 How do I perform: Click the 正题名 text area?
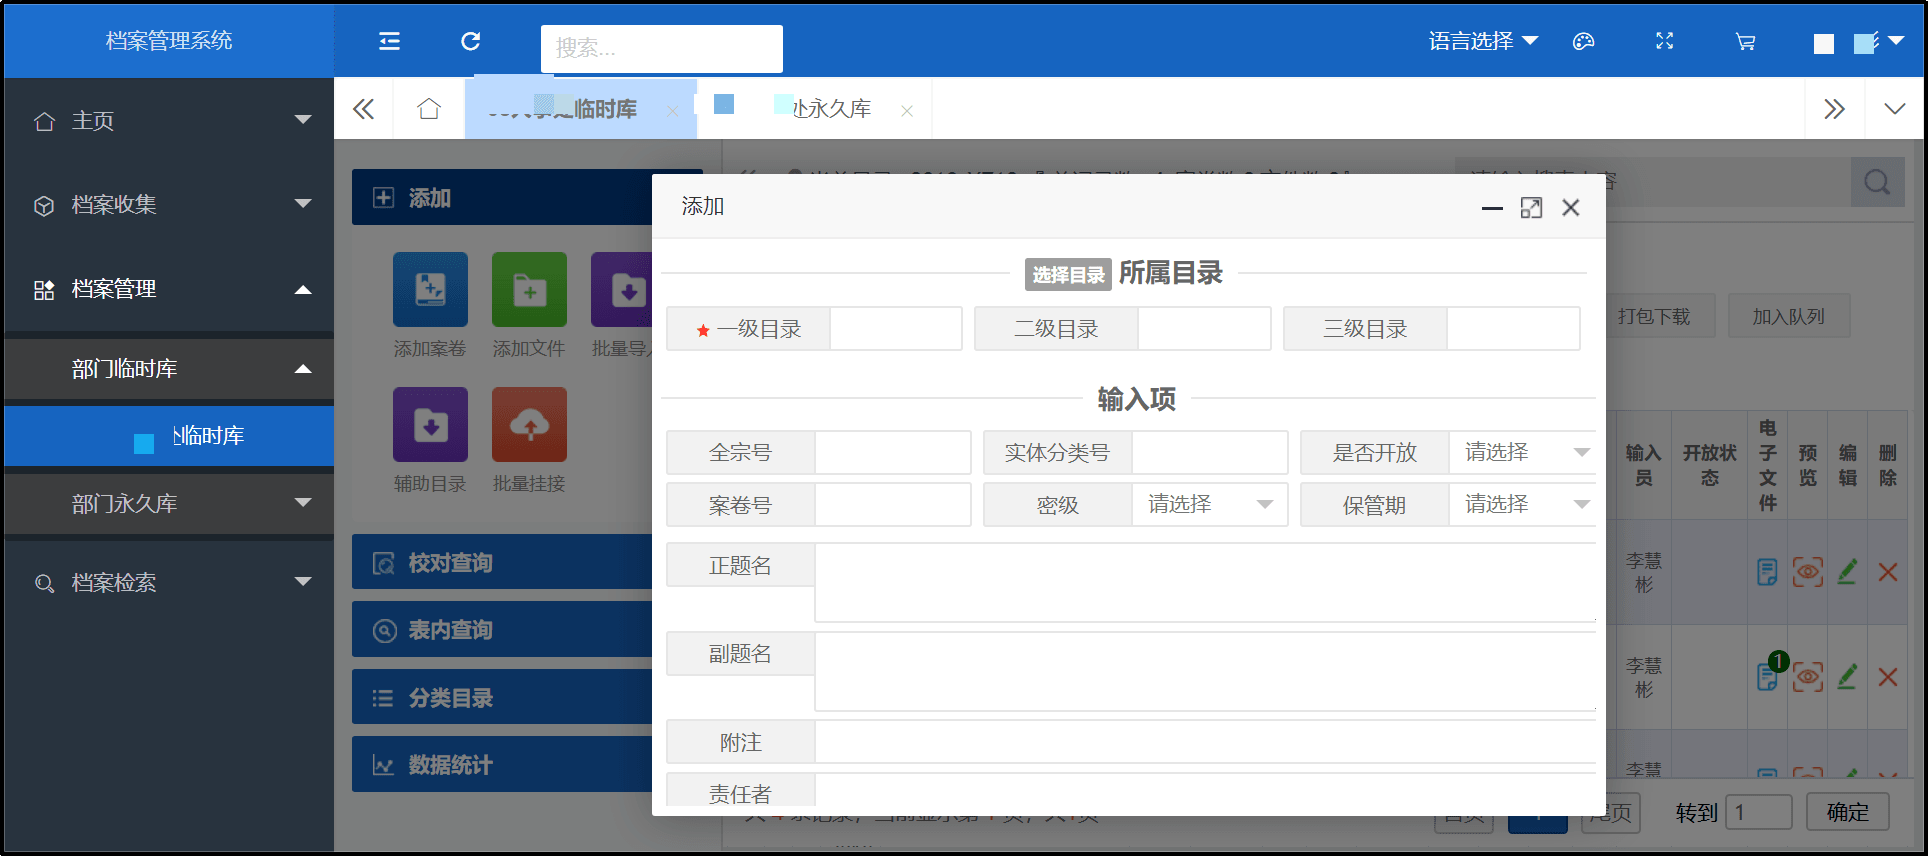tap(1204, 583)
